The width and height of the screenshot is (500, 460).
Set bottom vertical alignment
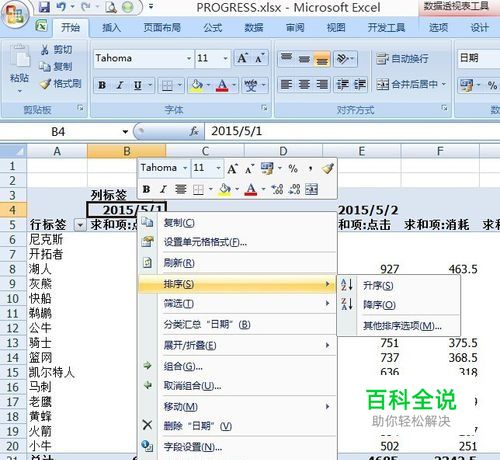(x=322, y=59)
